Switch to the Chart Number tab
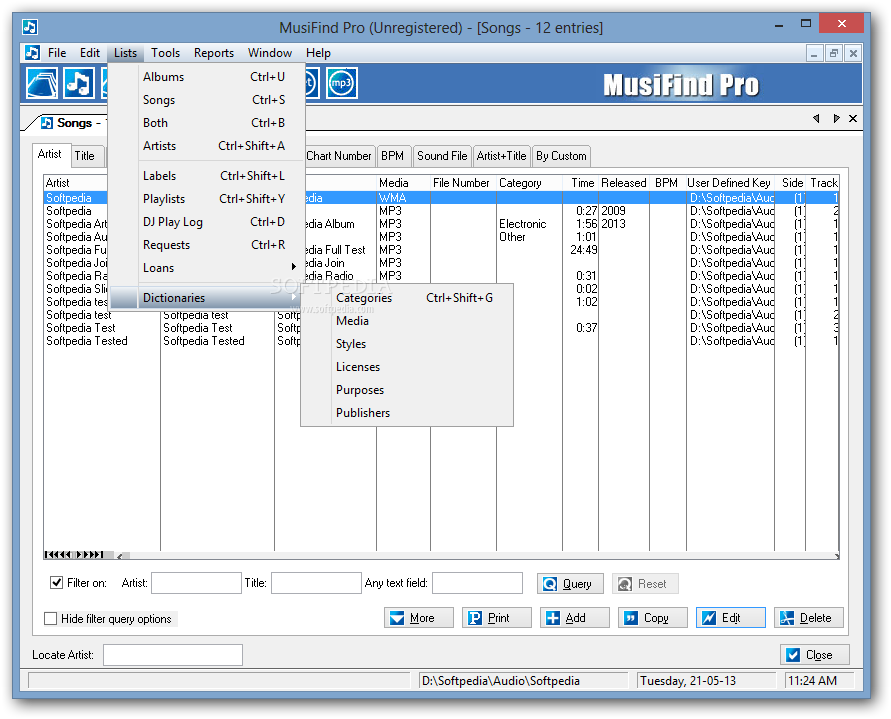Screen dimensions: 891x719 tap(339, 156)
